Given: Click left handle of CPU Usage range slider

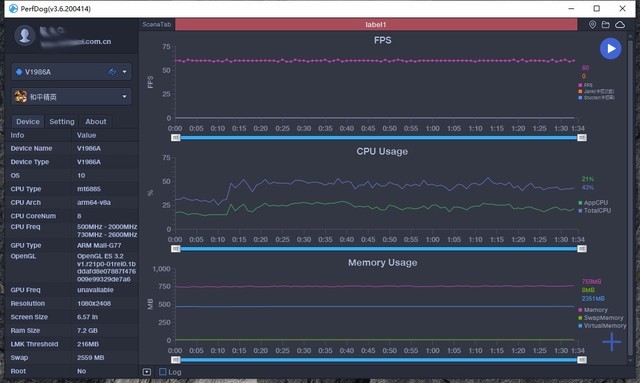Looking at the screenshot, I should [x=176, y=249].
